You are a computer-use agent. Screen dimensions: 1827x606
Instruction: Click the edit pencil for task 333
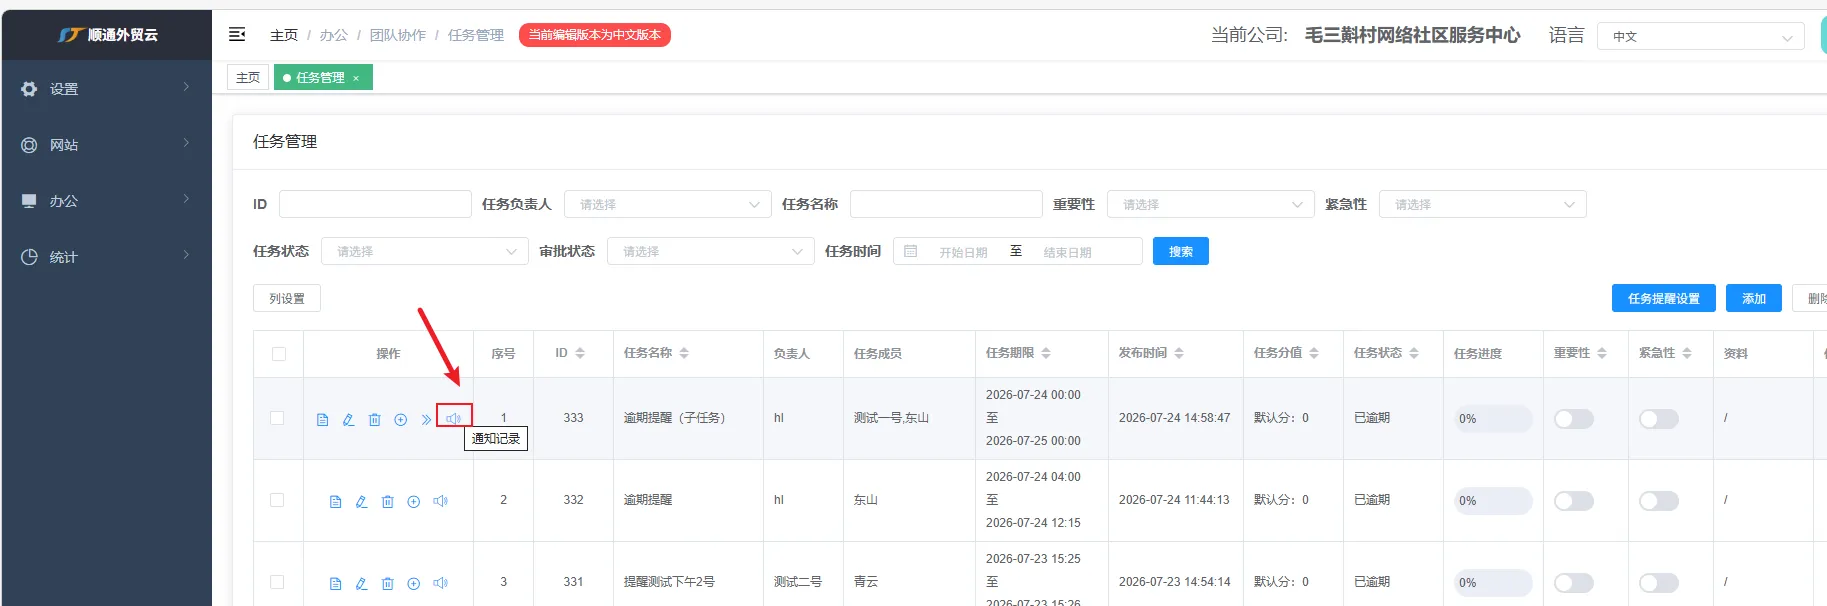(348, 420)
